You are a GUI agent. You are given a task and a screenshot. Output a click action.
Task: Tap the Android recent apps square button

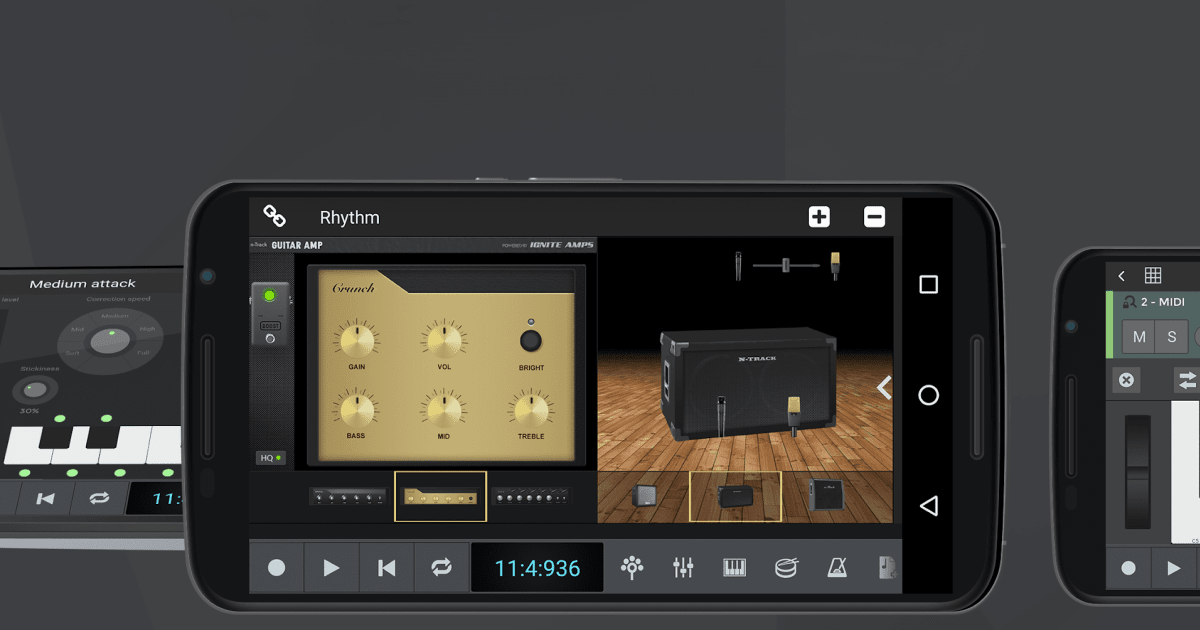(x=928, y=285)
